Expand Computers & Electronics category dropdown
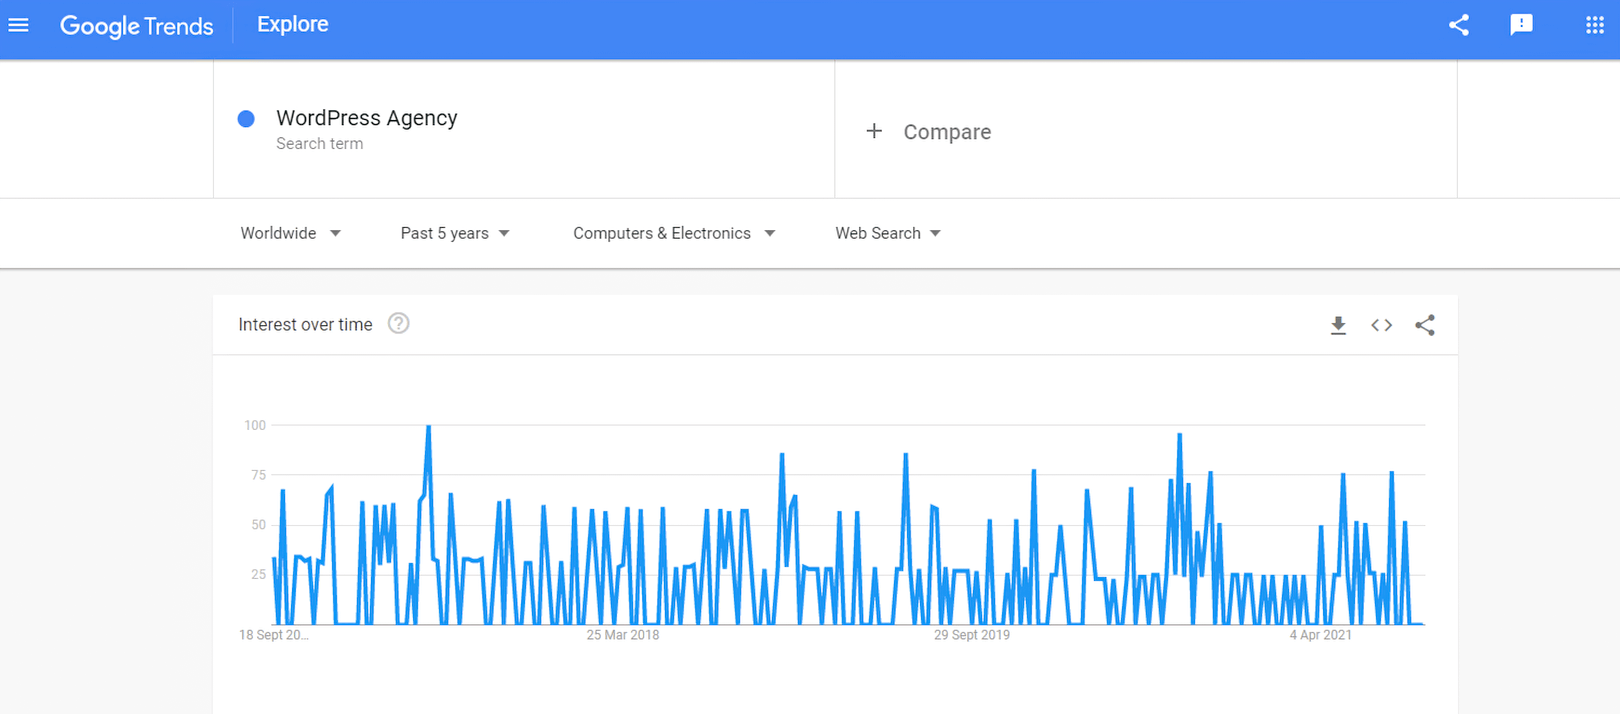Viewport: 1620px width, 714px height. (673, 233)
